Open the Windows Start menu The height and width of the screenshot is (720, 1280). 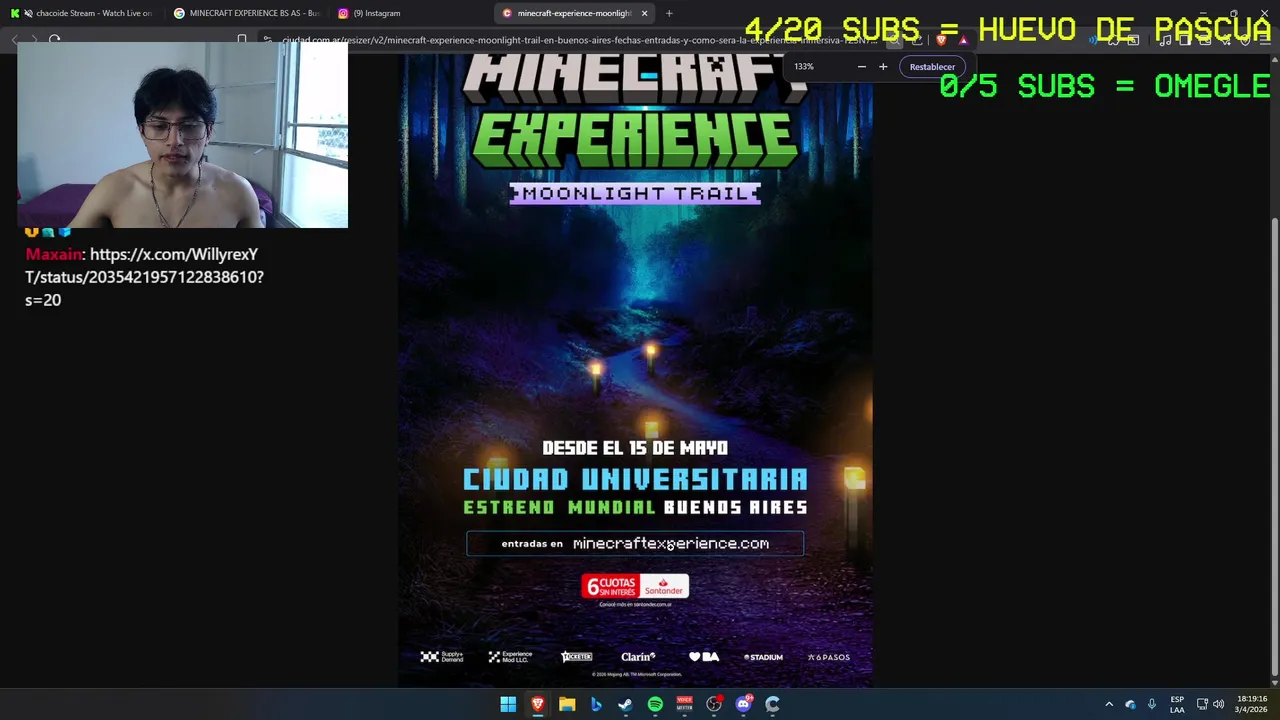[508, 704]
